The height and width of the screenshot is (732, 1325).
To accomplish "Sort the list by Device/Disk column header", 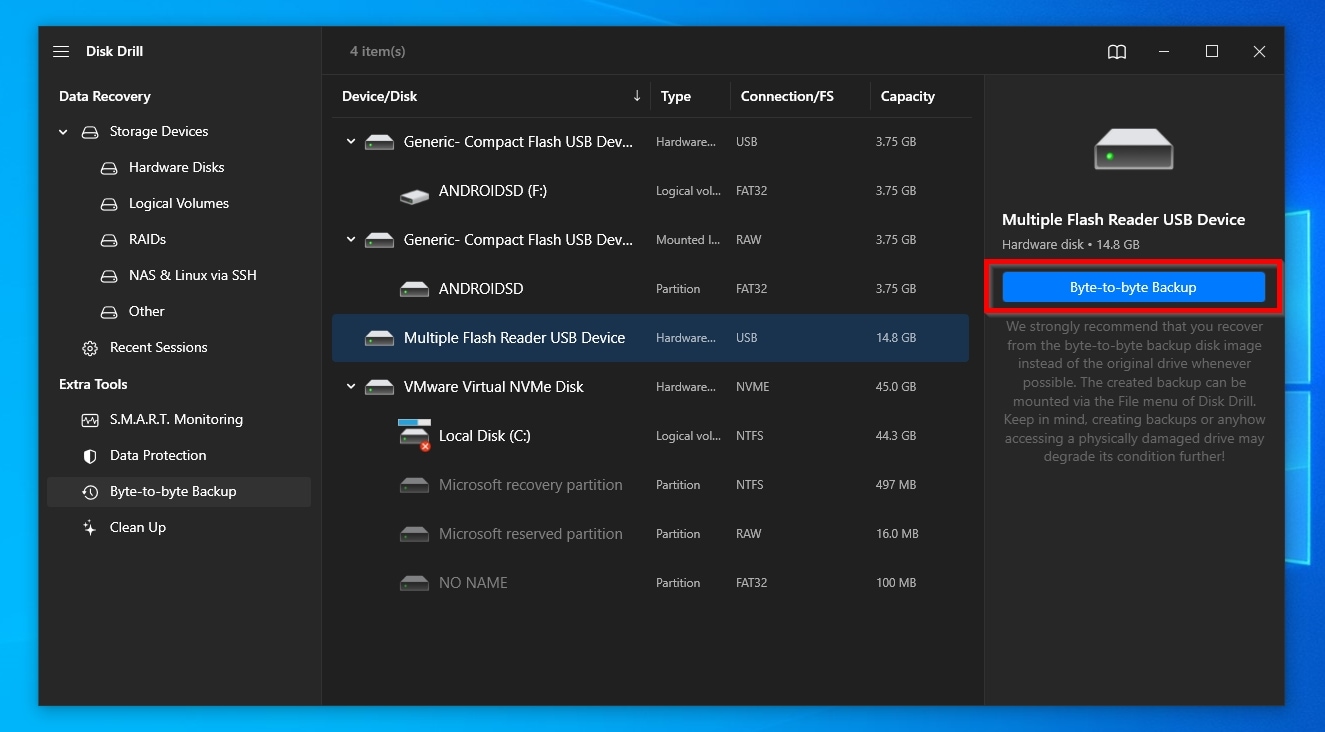I will point(380,97).
